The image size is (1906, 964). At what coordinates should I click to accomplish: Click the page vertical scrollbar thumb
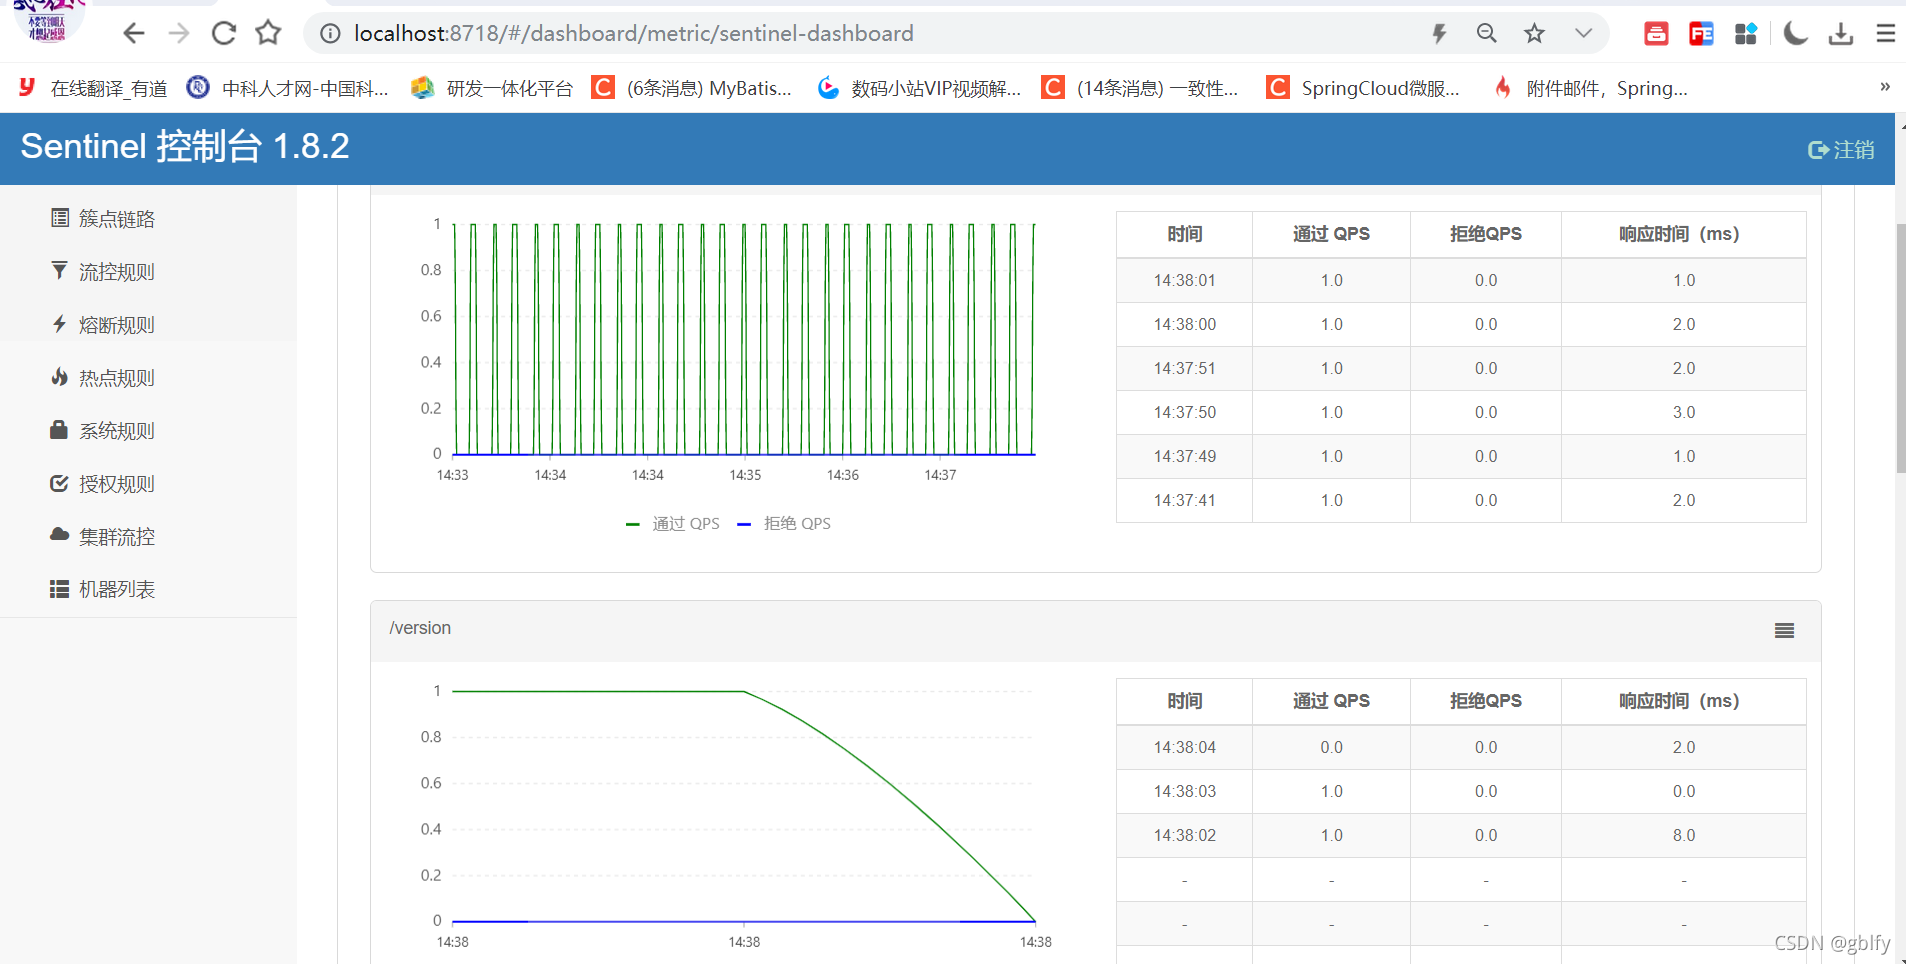pos(1900,348)
